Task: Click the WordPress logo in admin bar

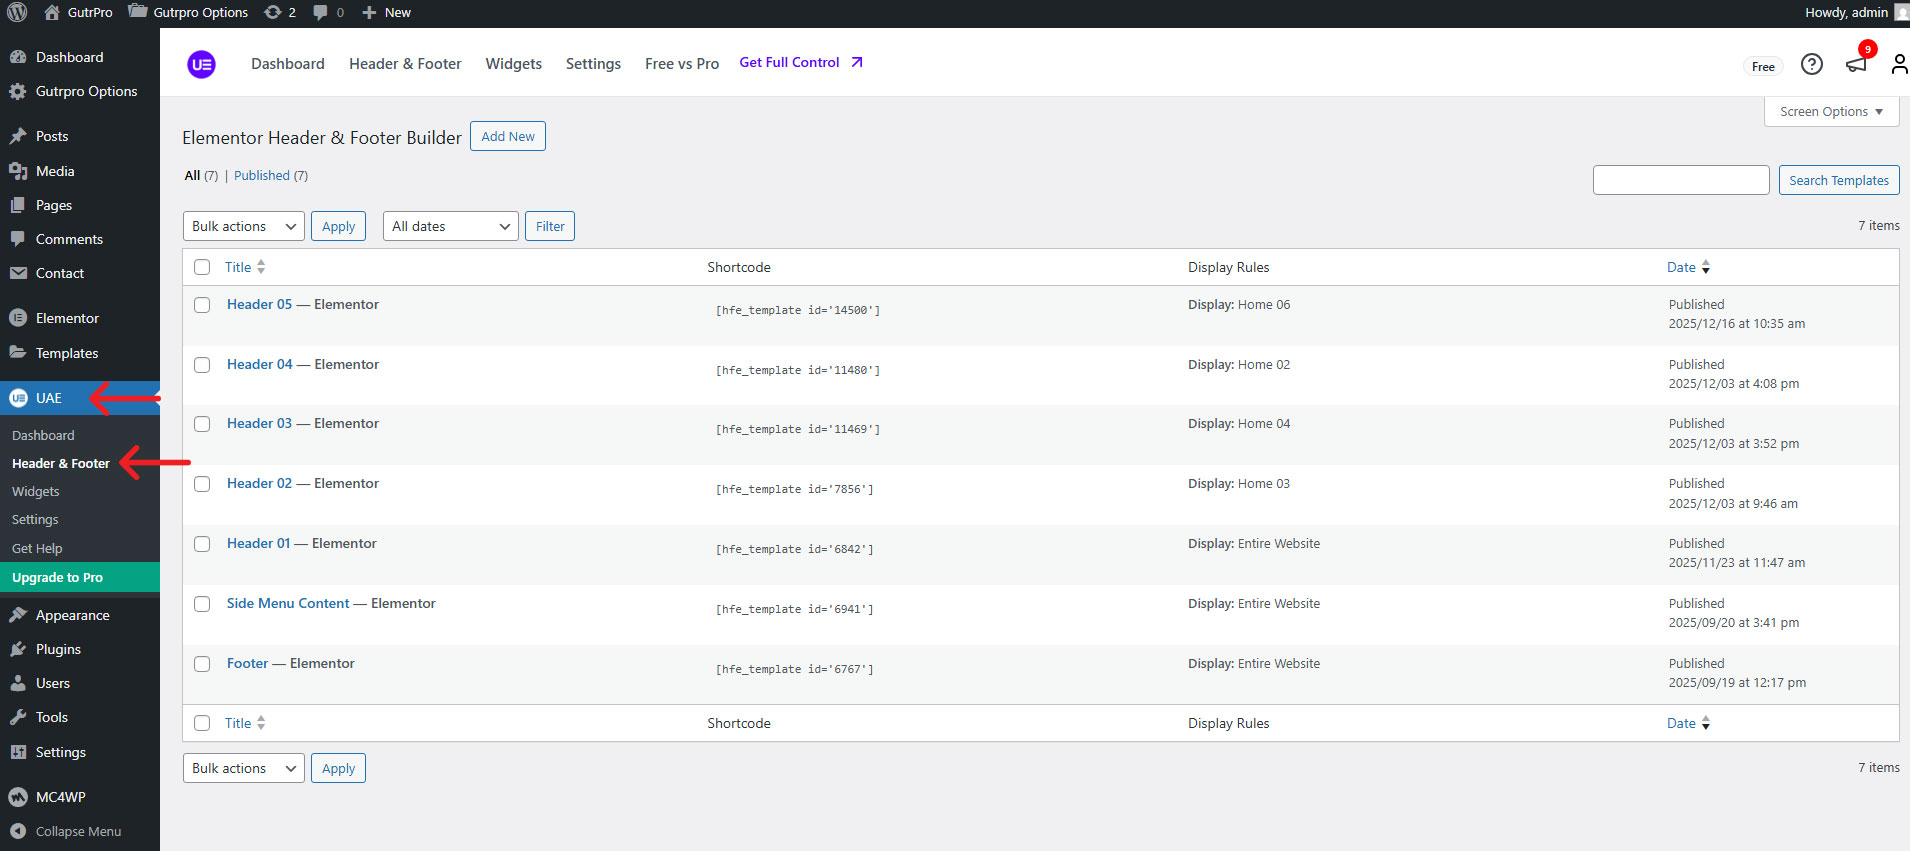Action: click(x=17, y=12)
